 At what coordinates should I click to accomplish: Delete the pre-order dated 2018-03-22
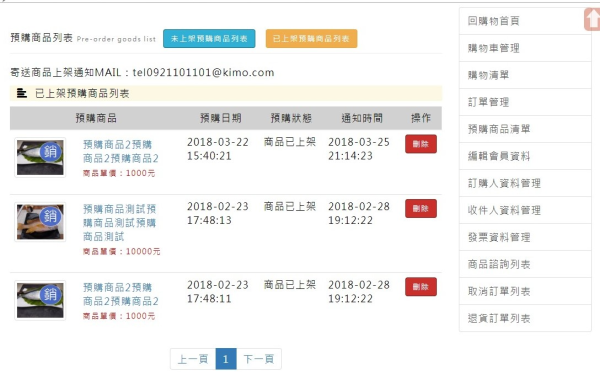(x=421, y=144)
